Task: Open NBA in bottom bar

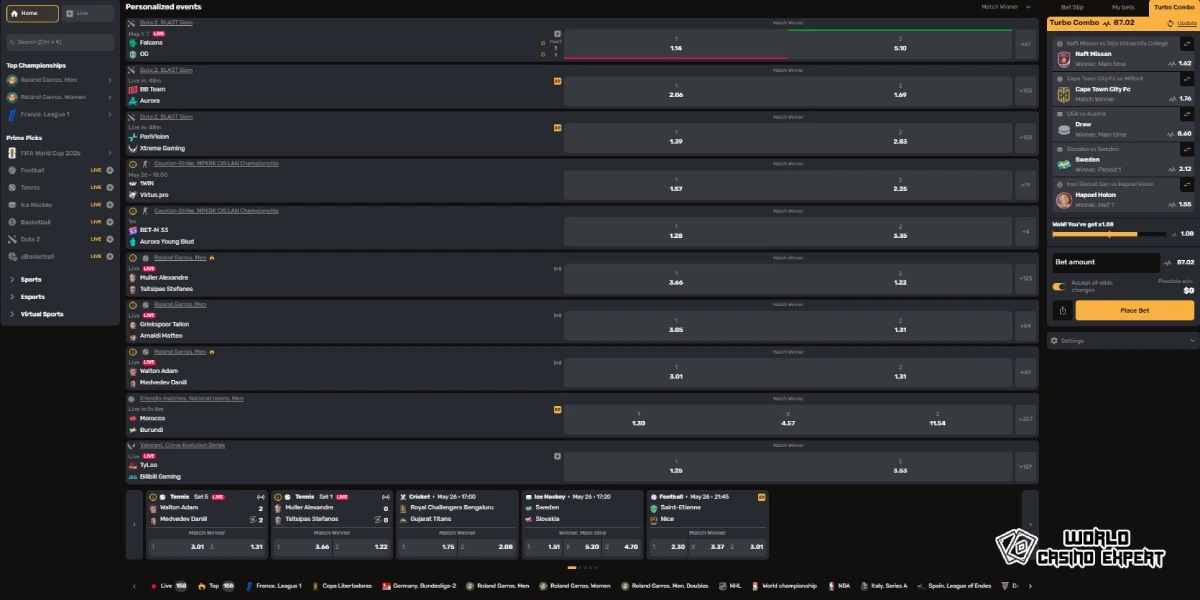Action: tap(839, 585)
